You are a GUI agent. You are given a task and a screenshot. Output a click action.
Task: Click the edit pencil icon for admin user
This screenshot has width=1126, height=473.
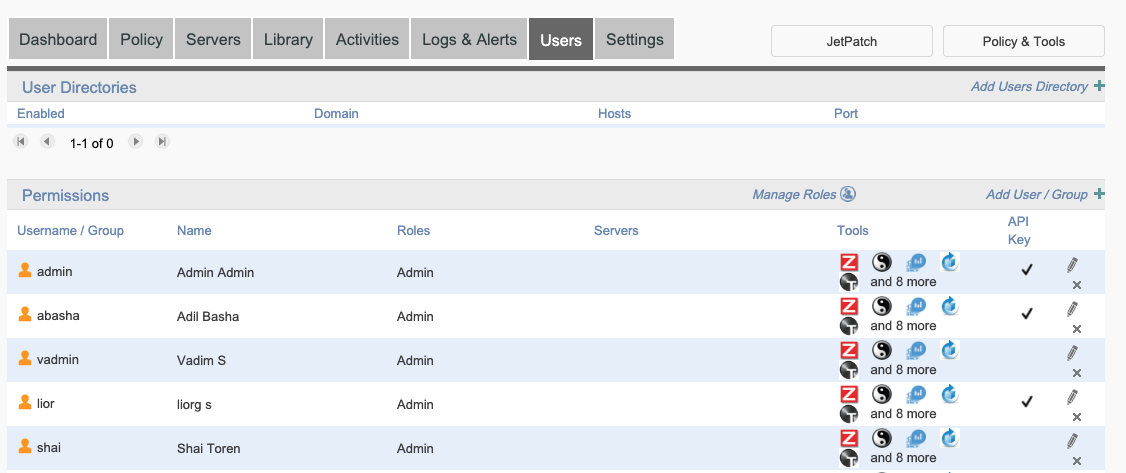pyautogui.click(x=1072, y=265)
